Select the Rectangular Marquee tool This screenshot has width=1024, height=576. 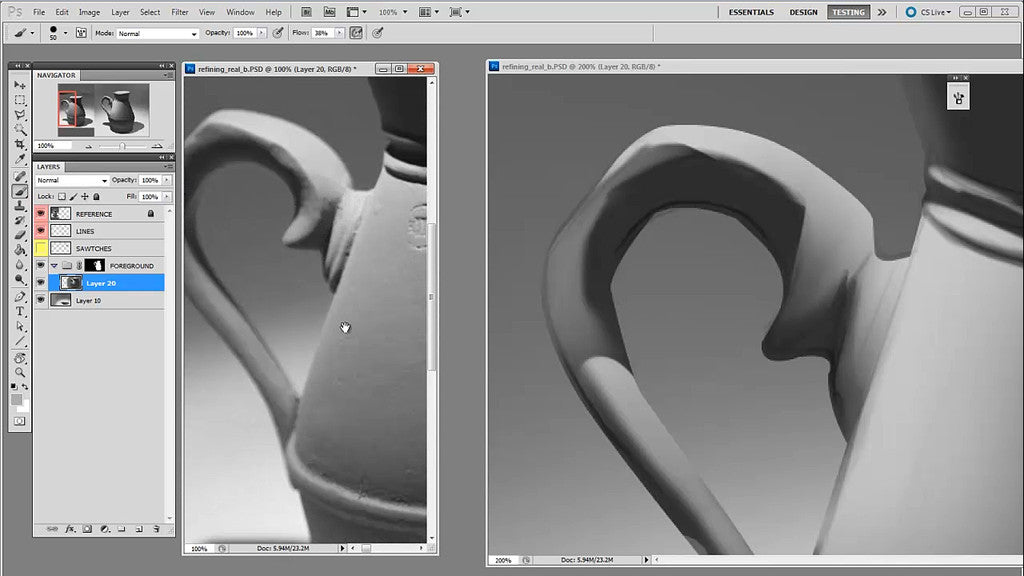coord(20,100)
